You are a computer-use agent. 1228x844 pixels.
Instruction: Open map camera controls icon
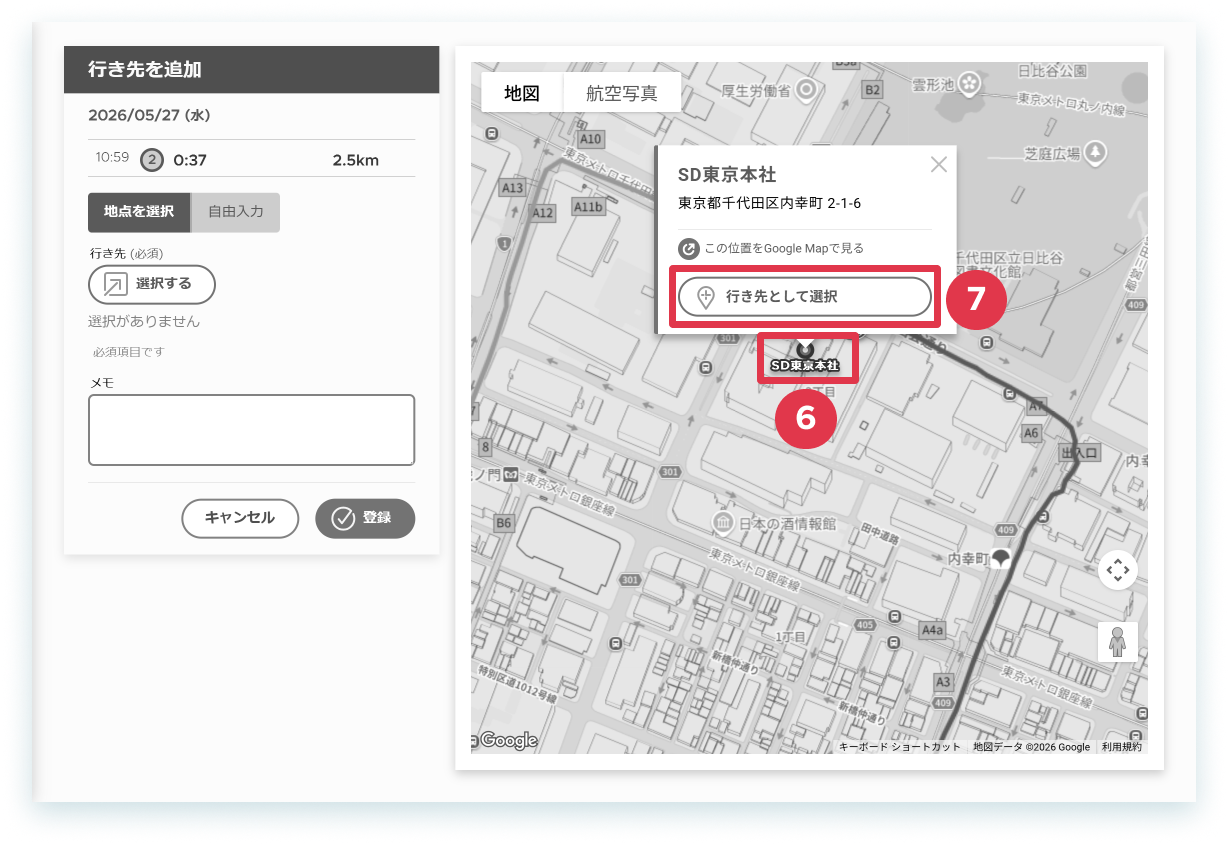pyautogui.click(x=1118, y=570)
